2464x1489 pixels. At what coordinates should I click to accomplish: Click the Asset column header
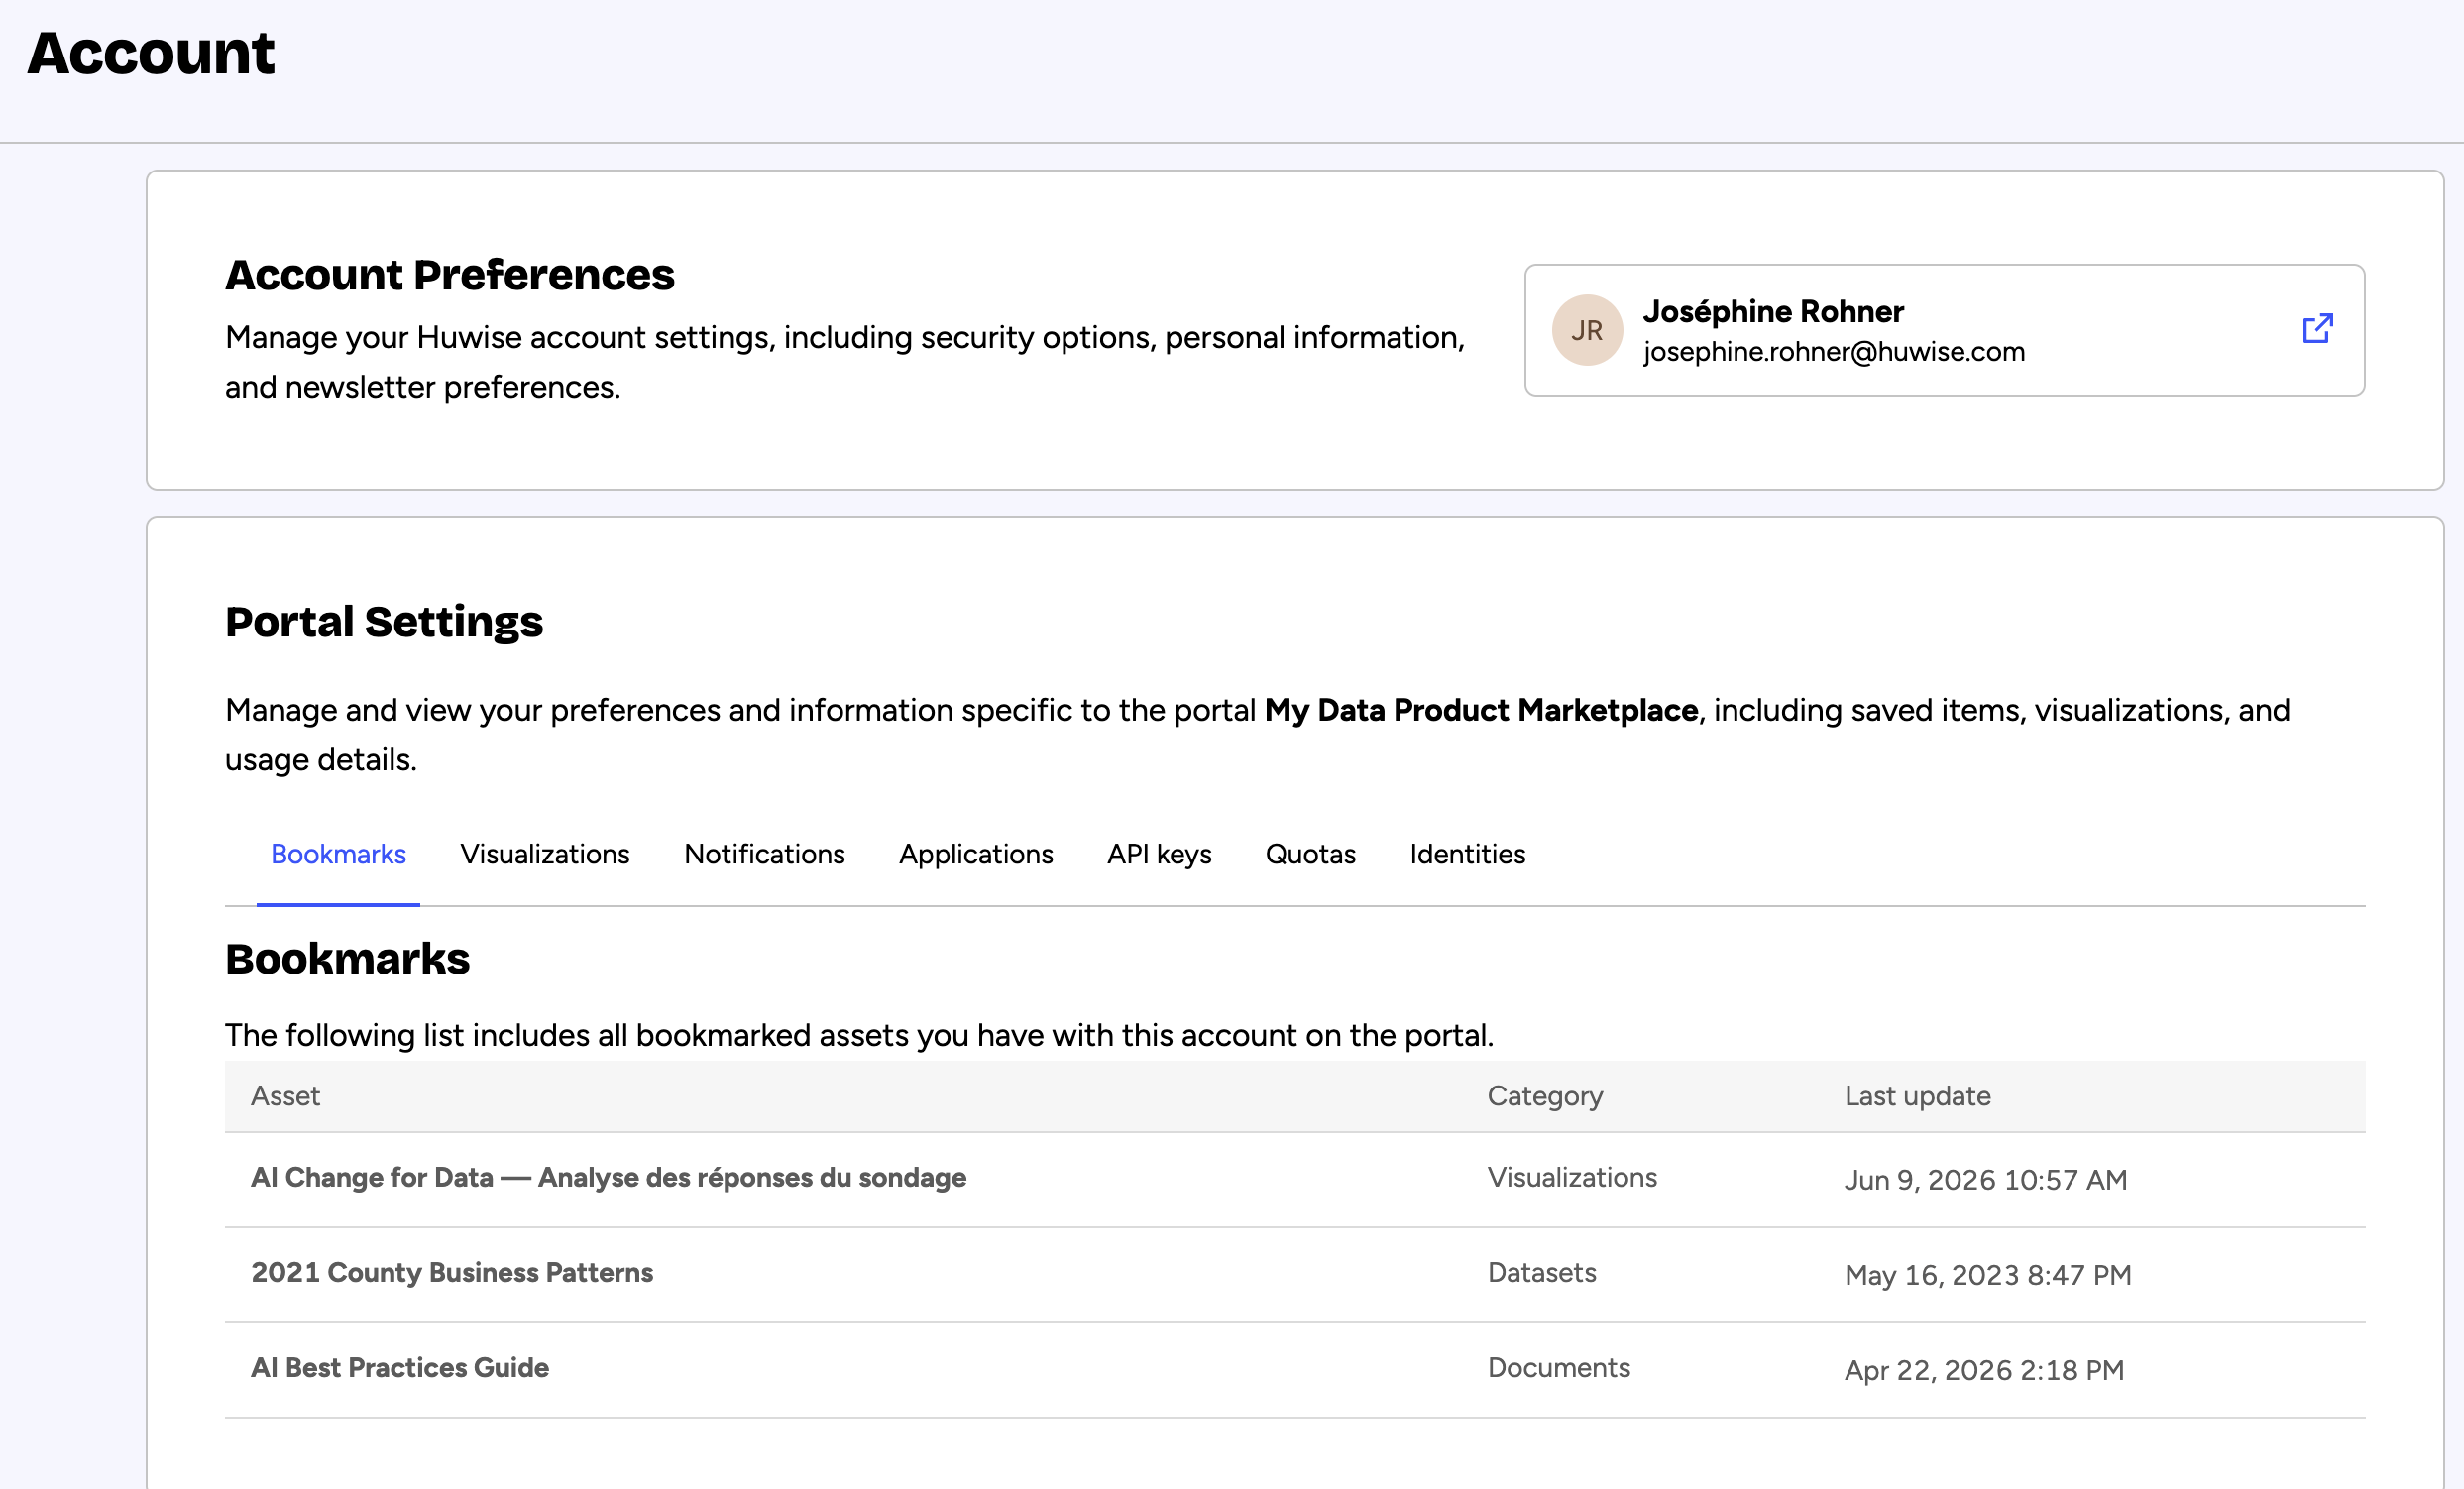(x=285, y=1096)
